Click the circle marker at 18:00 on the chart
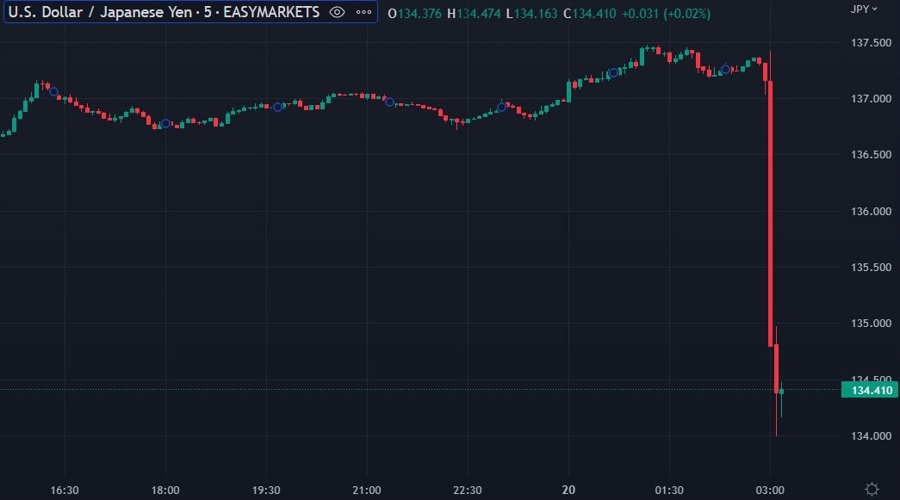The height and width of the screenshot is (500, 900). pyautogui.click(x=165, y=123)
